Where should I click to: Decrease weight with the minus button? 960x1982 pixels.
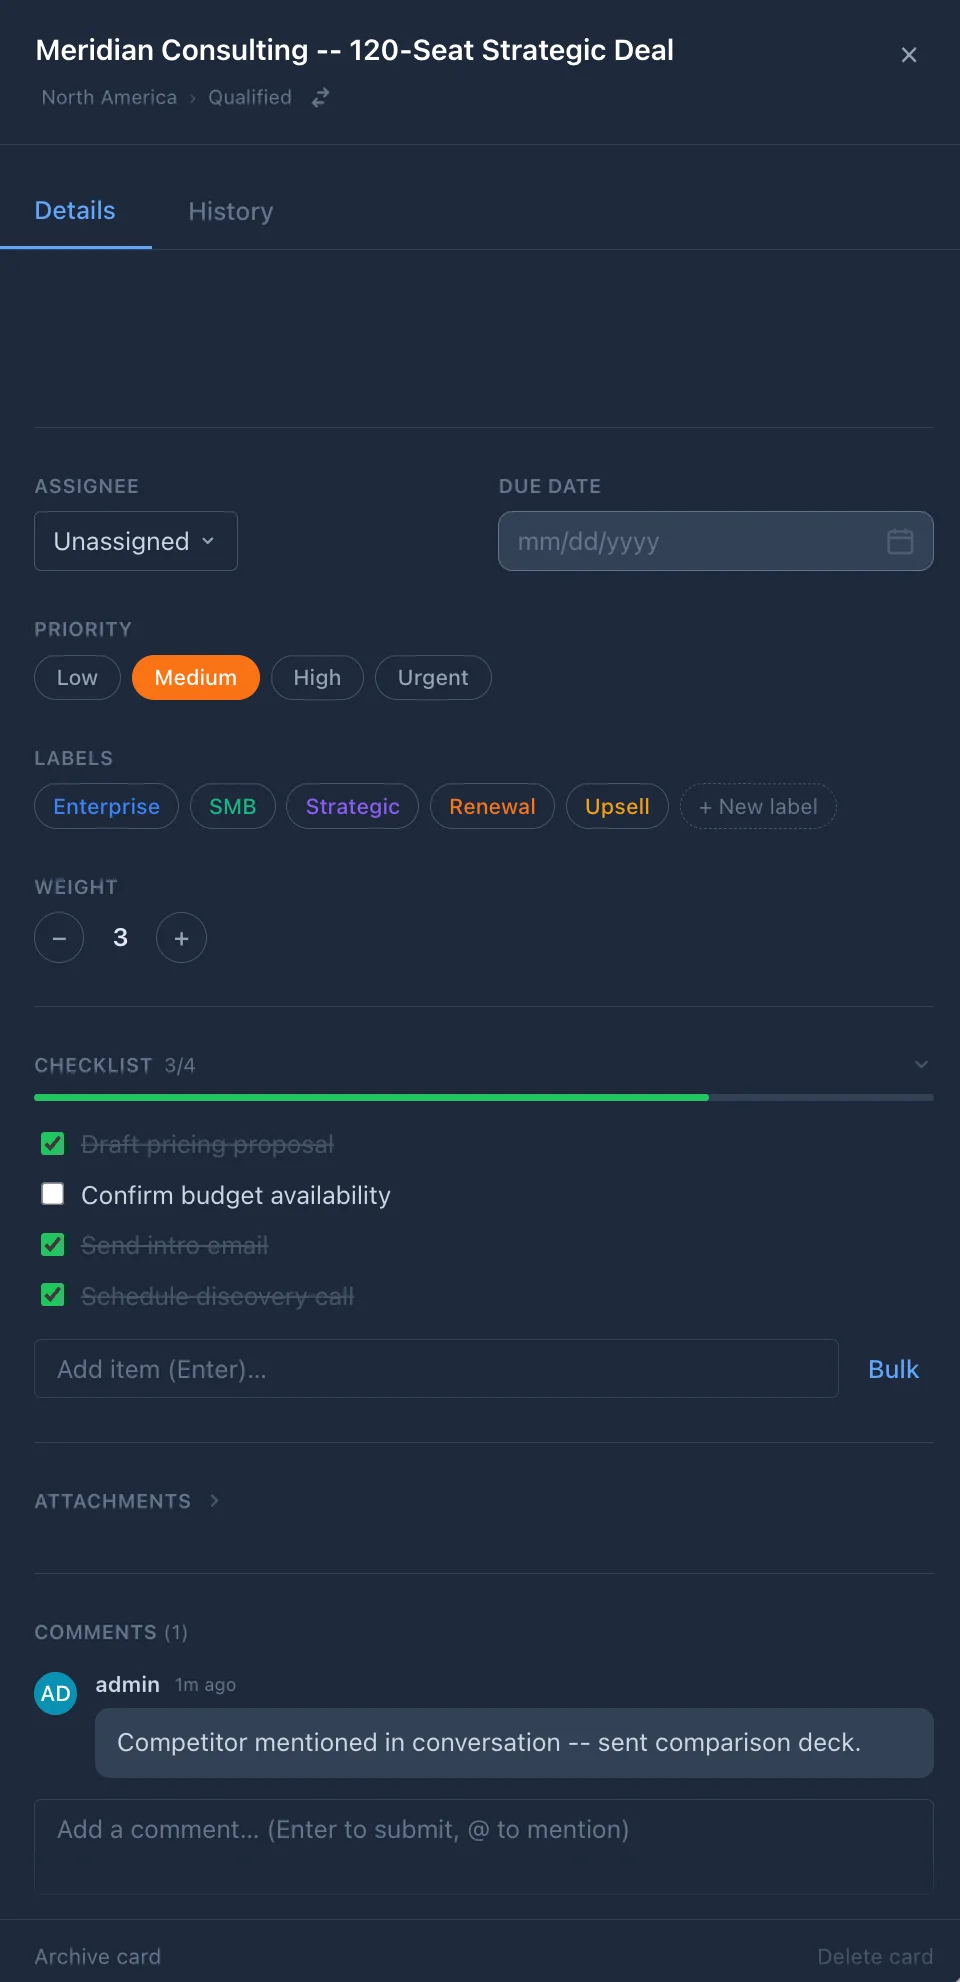click(59, 938)
